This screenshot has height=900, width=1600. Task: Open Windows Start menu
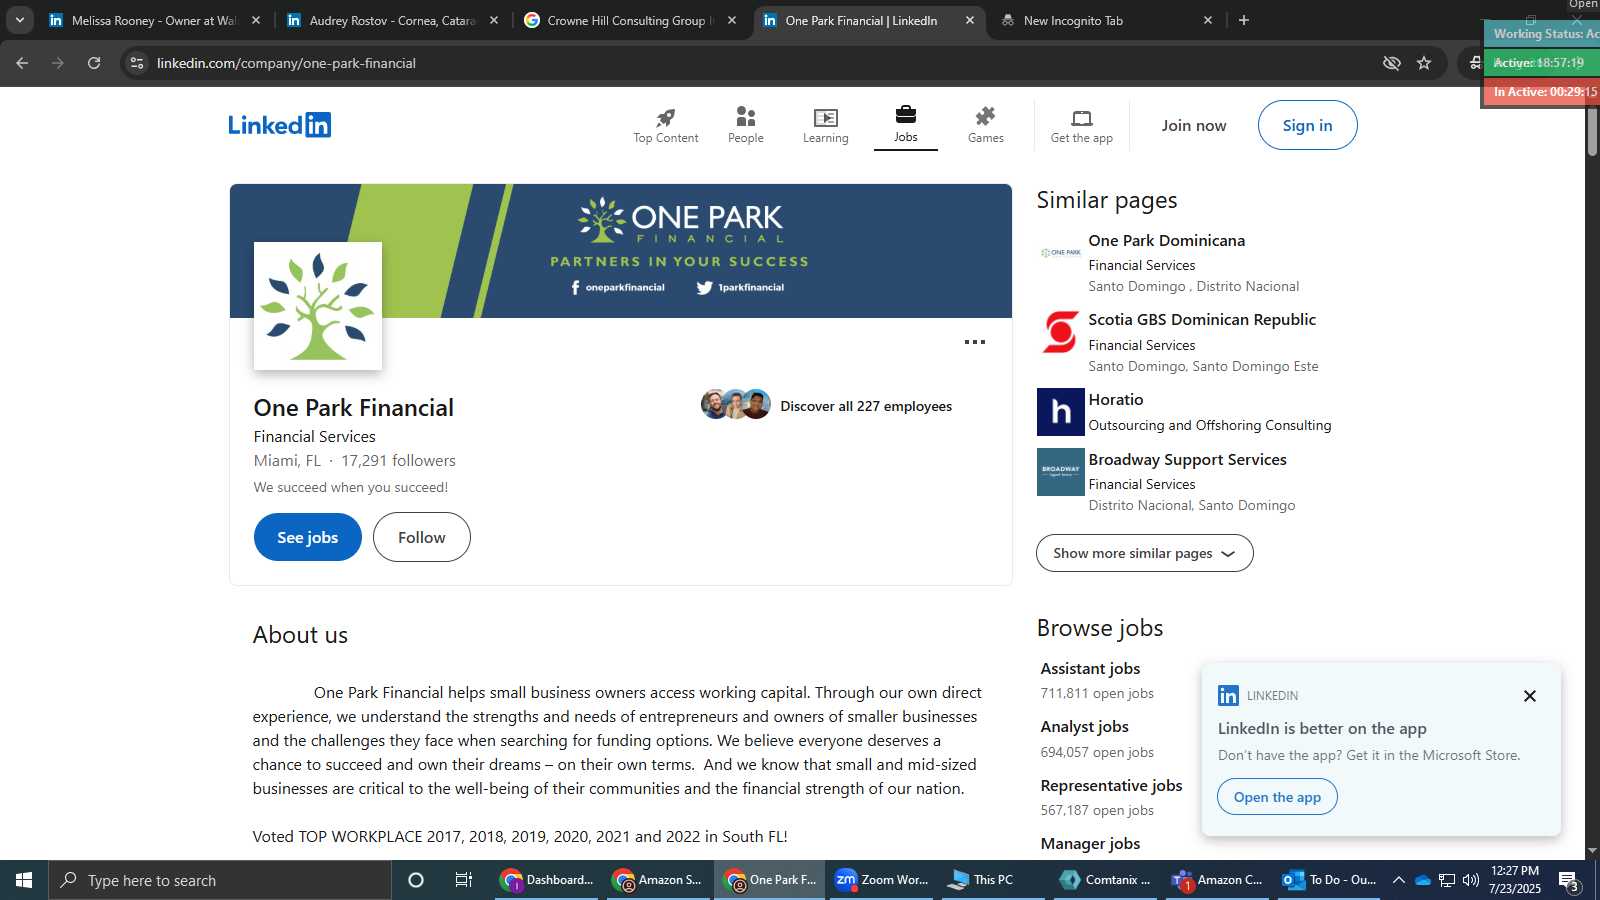pos(24,880)
